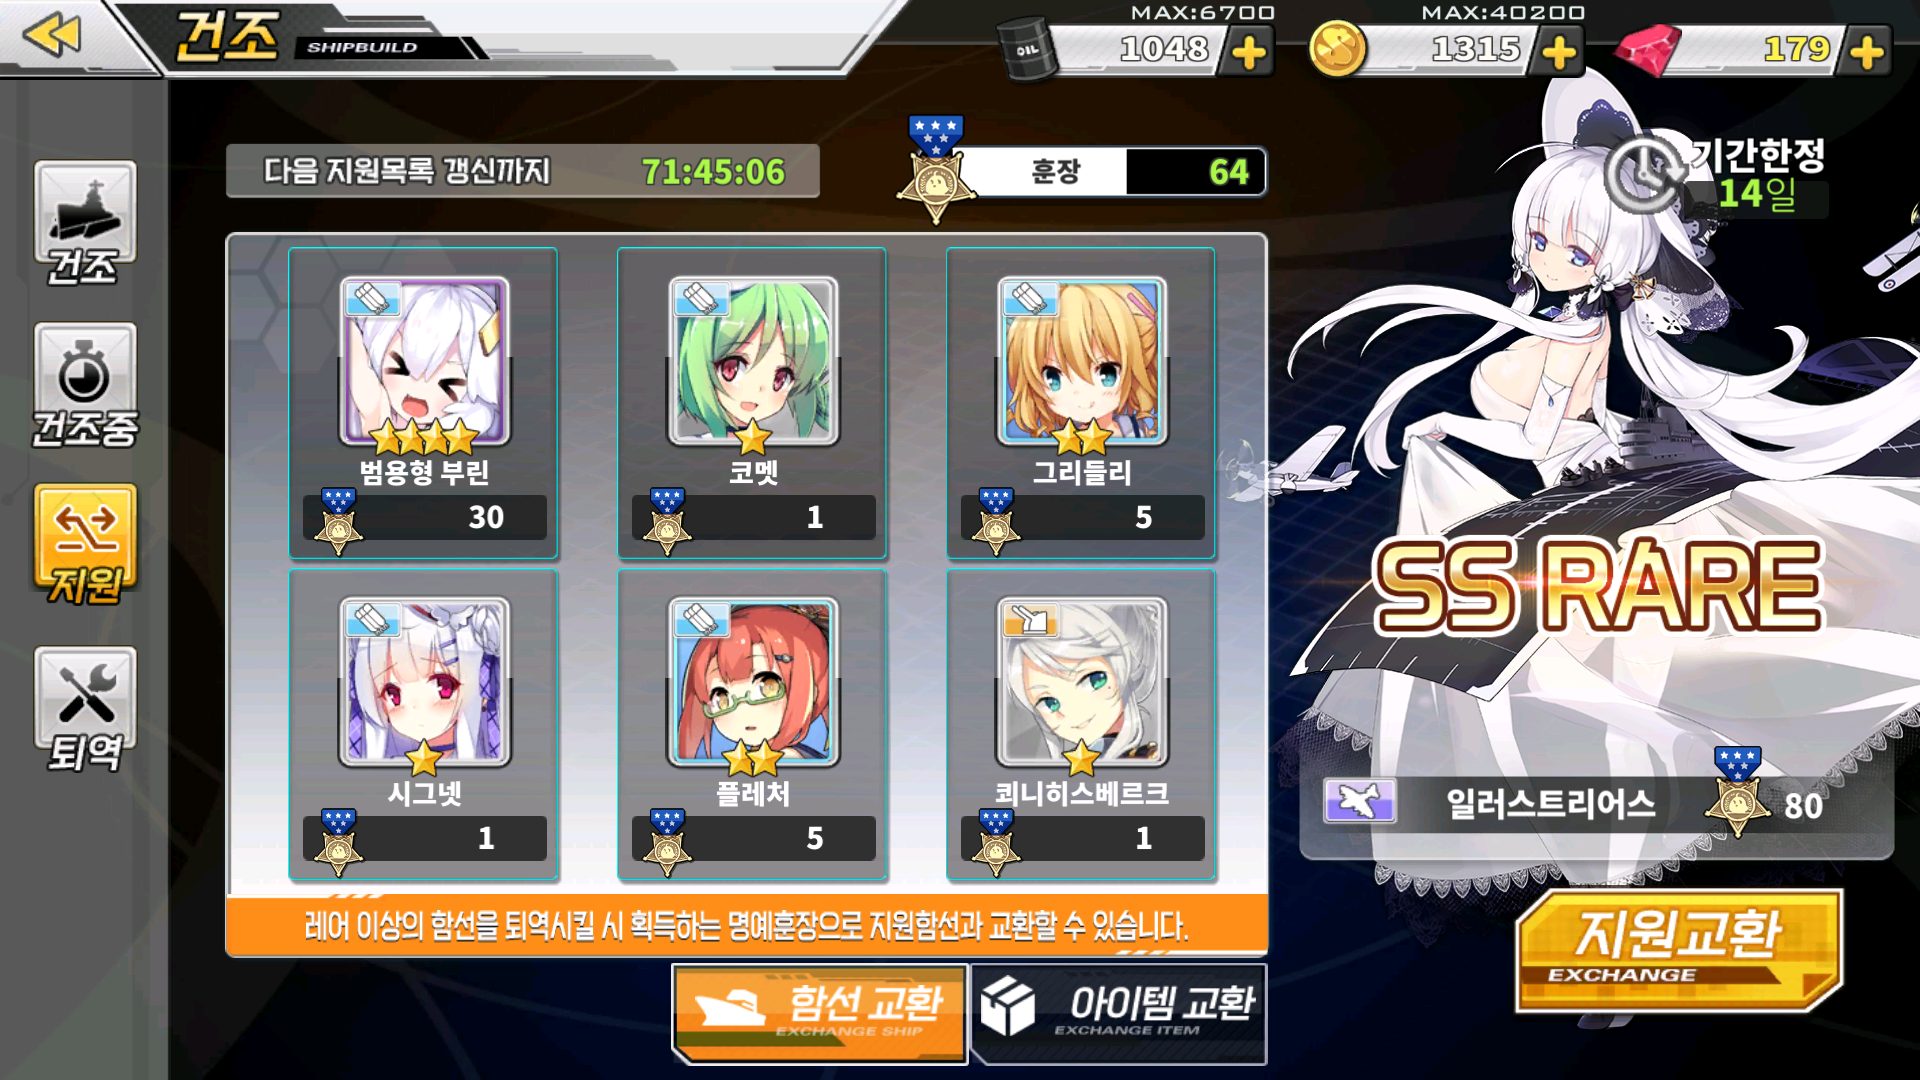The width and height of the screenshot is (1920, 1080).
Task: Select the 일러스트리어스 80 medal entry
Action: (1596, 805)
